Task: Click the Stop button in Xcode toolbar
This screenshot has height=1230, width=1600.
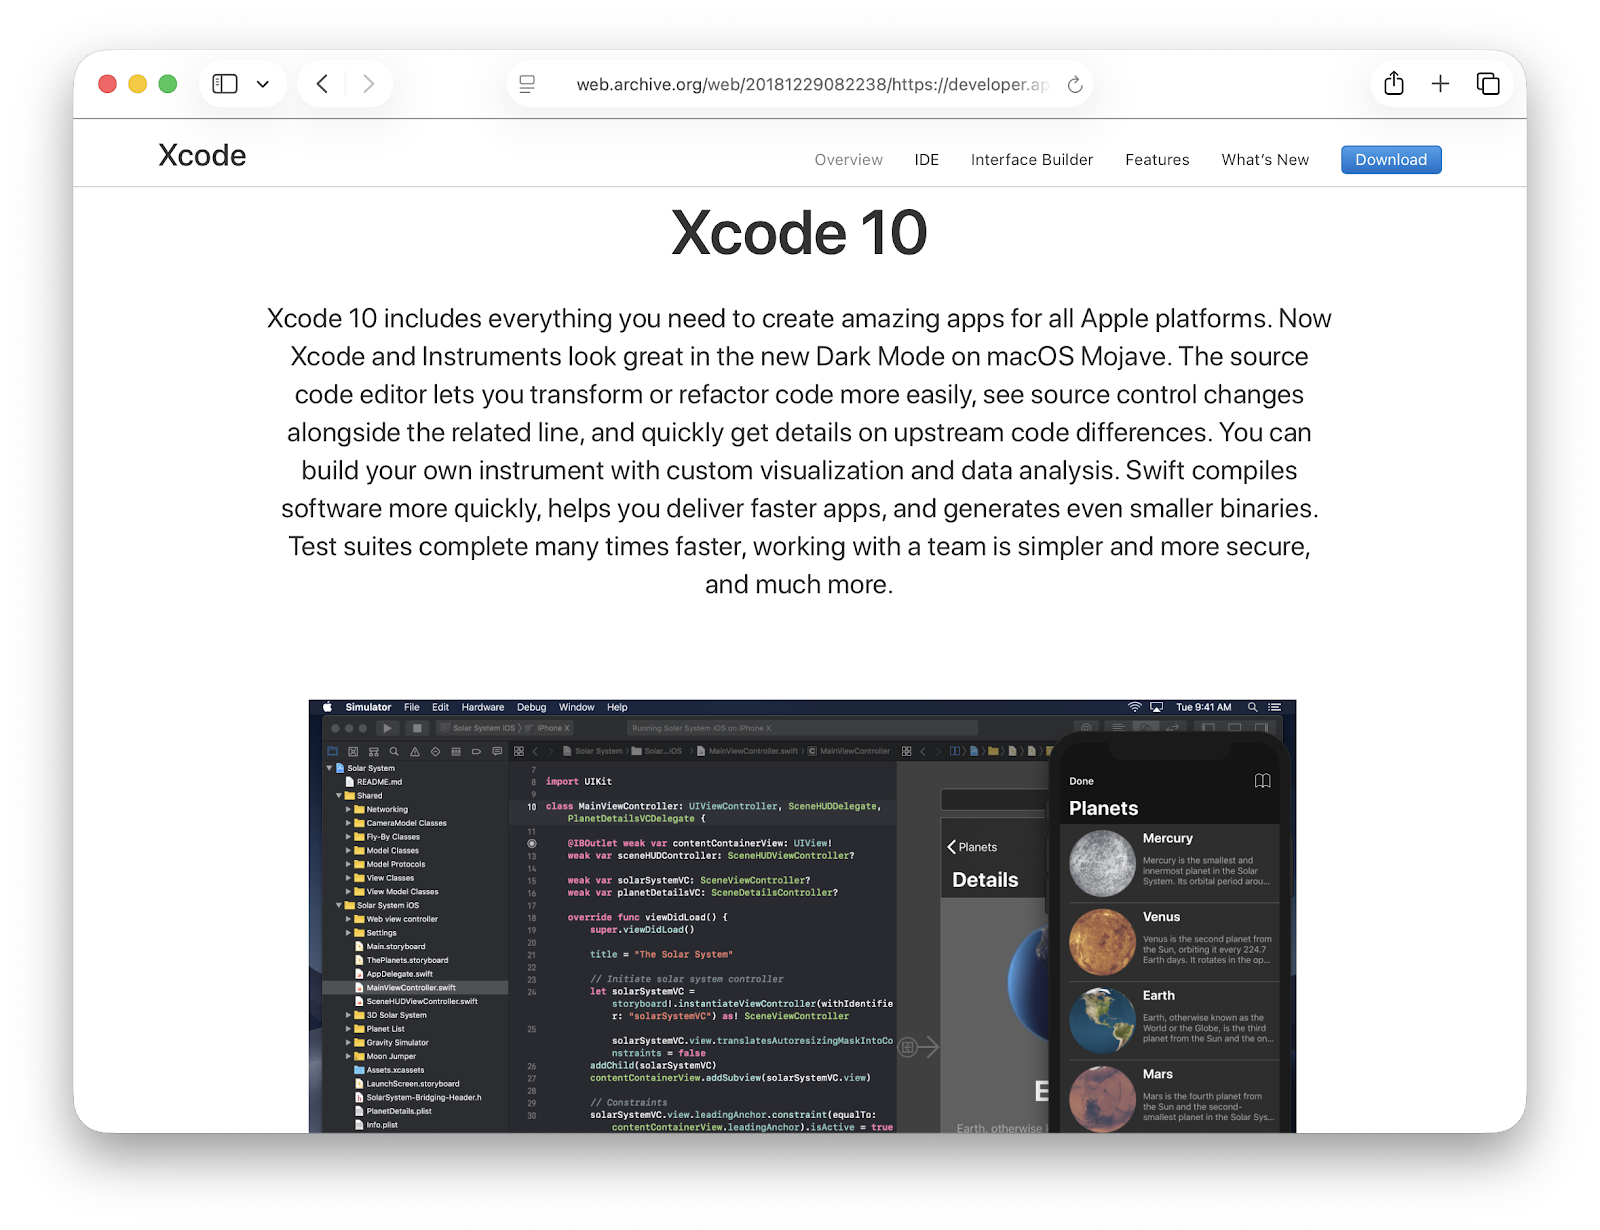Action: [418, 728]
